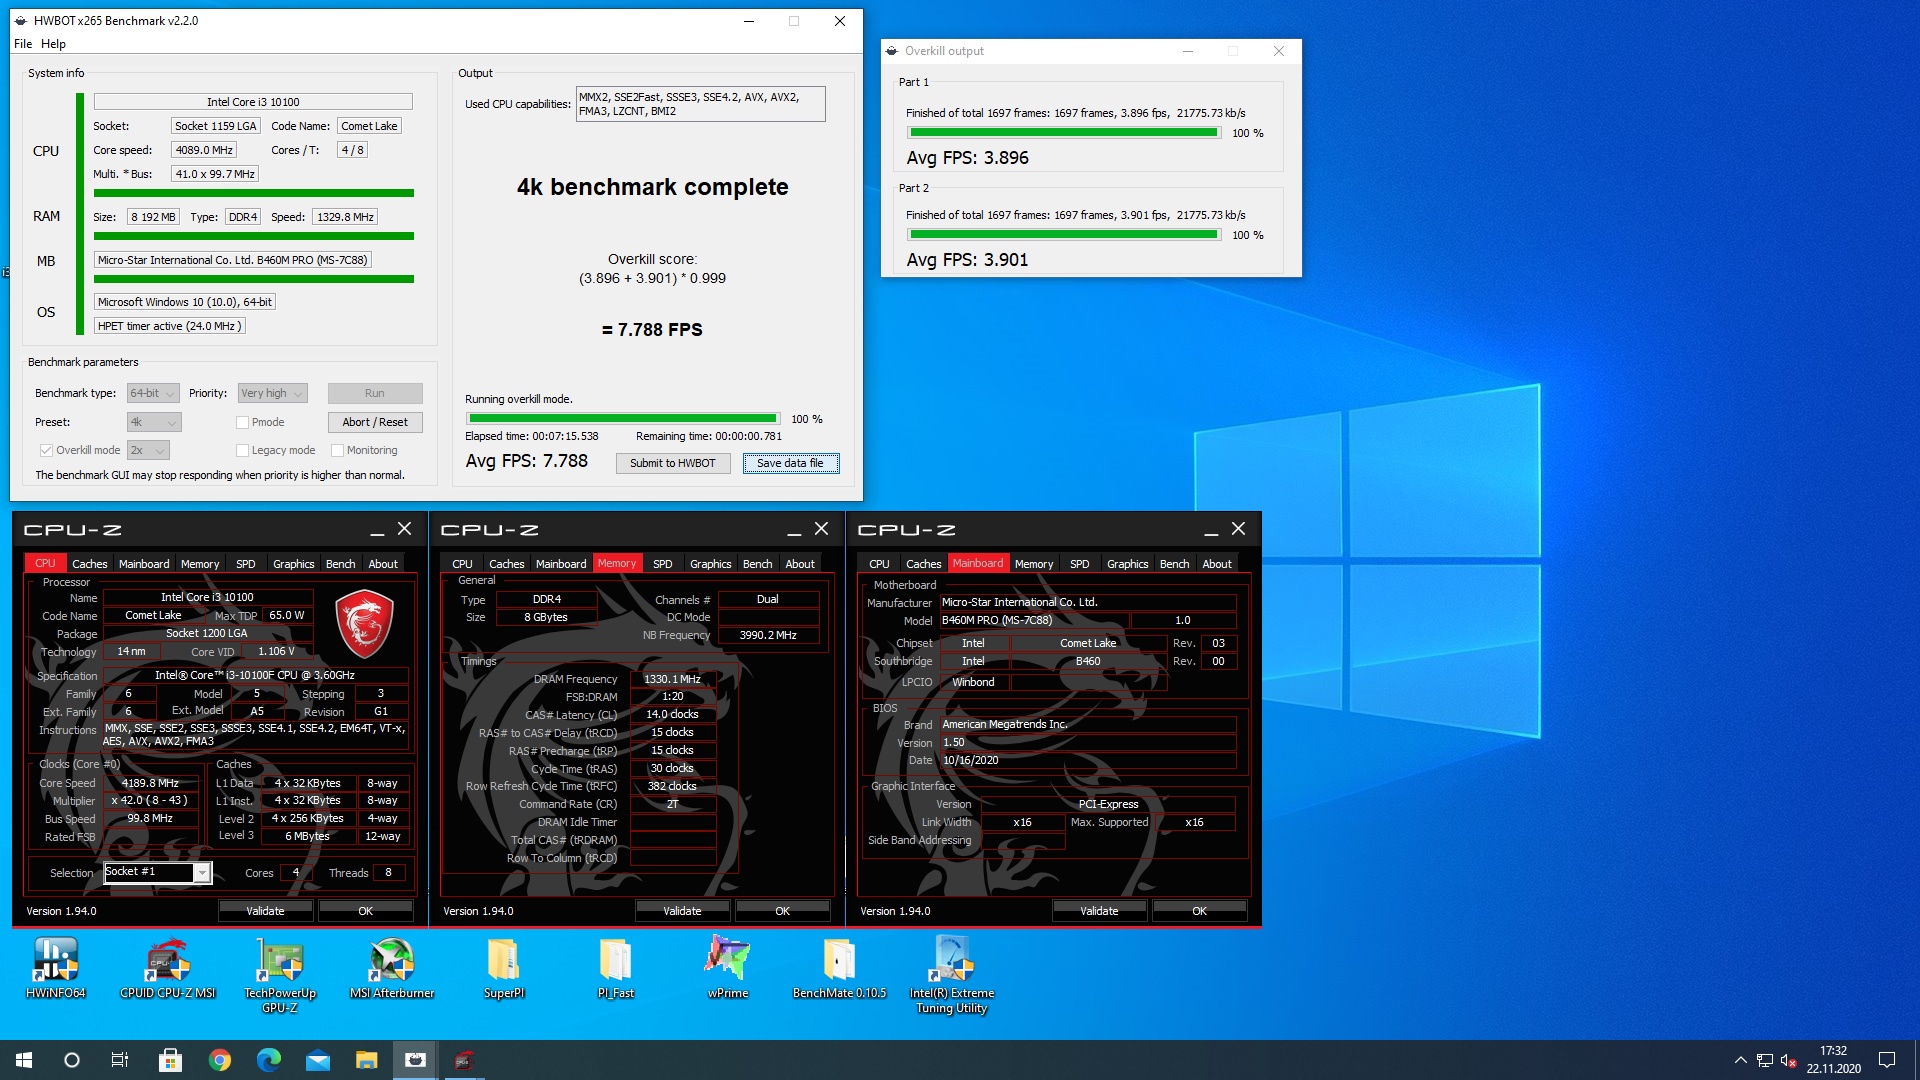Screen dimensions: 1920x1080
Task: Click the greyed Run button
Action: pos(375,393)
